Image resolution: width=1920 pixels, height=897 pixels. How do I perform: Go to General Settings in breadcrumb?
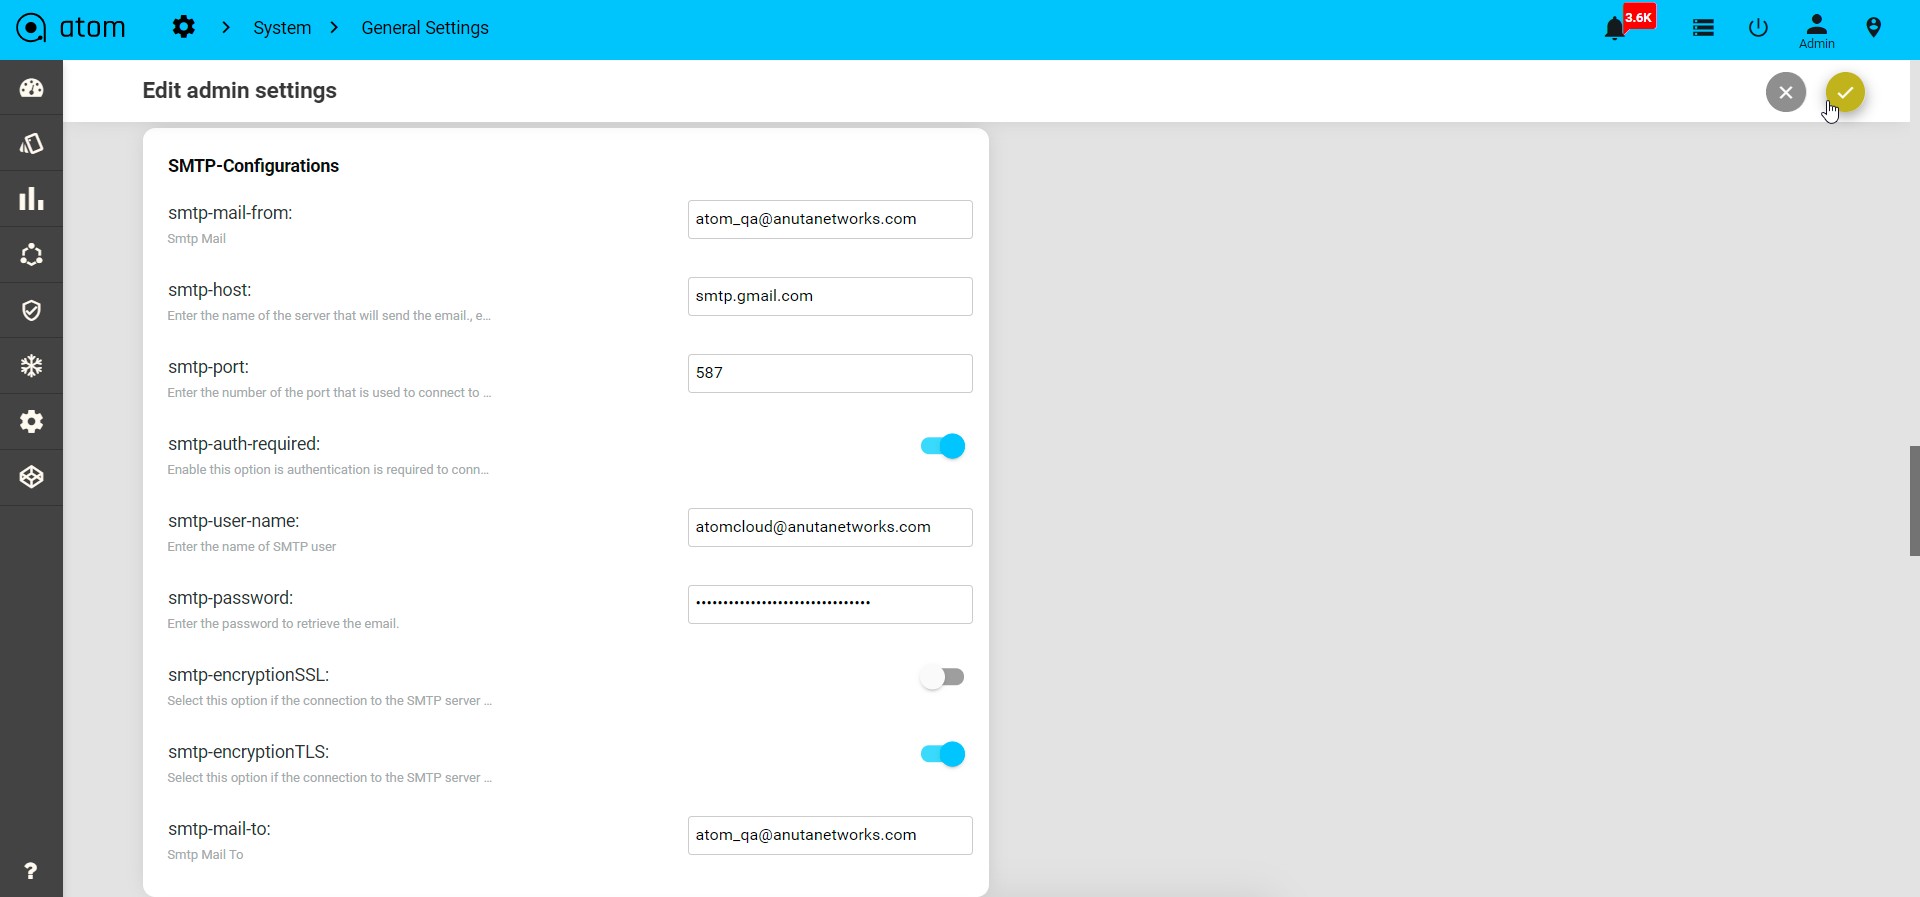(x=425, y=28)
